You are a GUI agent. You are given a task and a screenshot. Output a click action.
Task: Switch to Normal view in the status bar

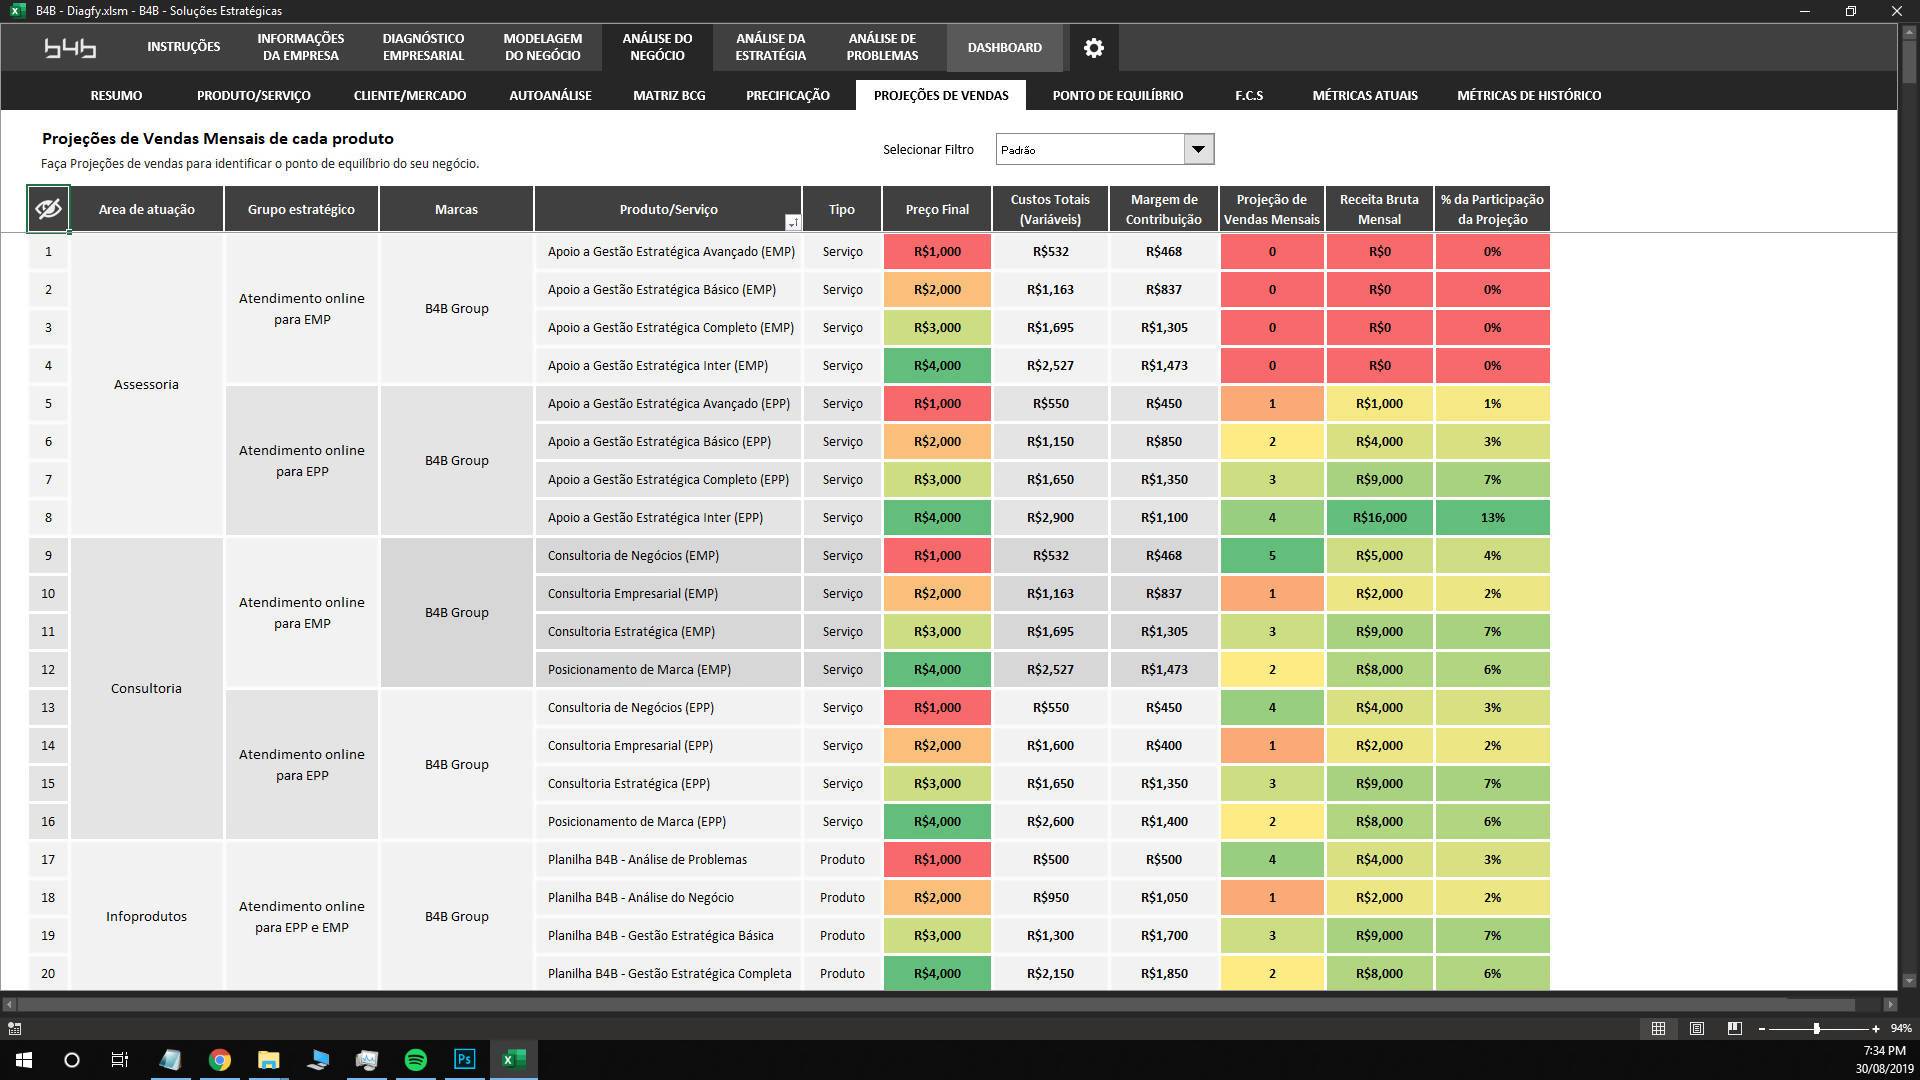(1658, 1028)
